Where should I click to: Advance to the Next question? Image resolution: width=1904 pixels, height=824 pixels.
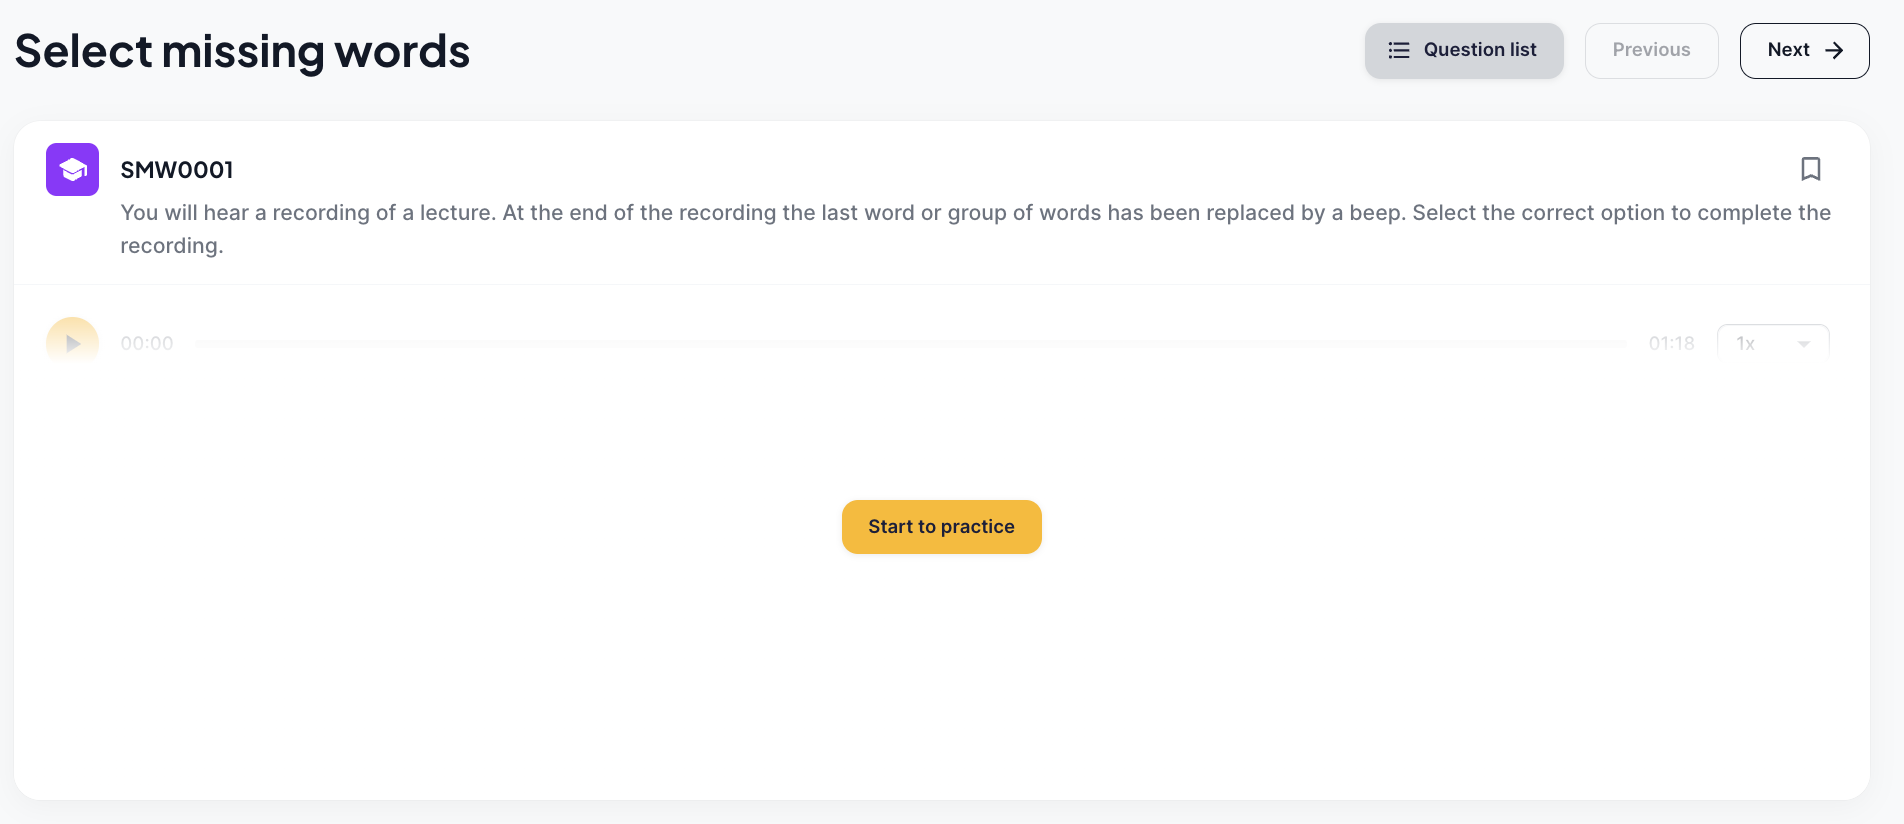[1804, 50]
